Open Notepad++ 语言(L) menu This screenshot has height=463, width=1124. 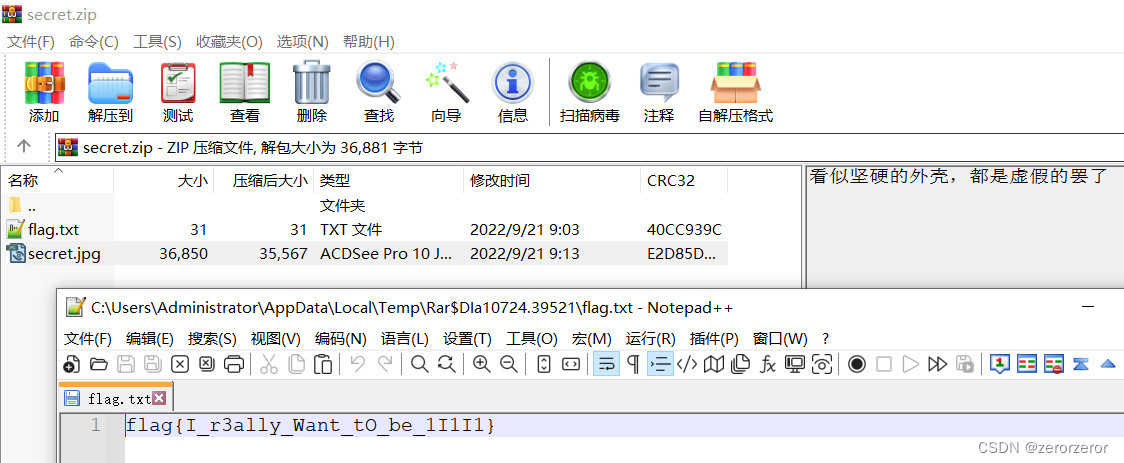405,338
